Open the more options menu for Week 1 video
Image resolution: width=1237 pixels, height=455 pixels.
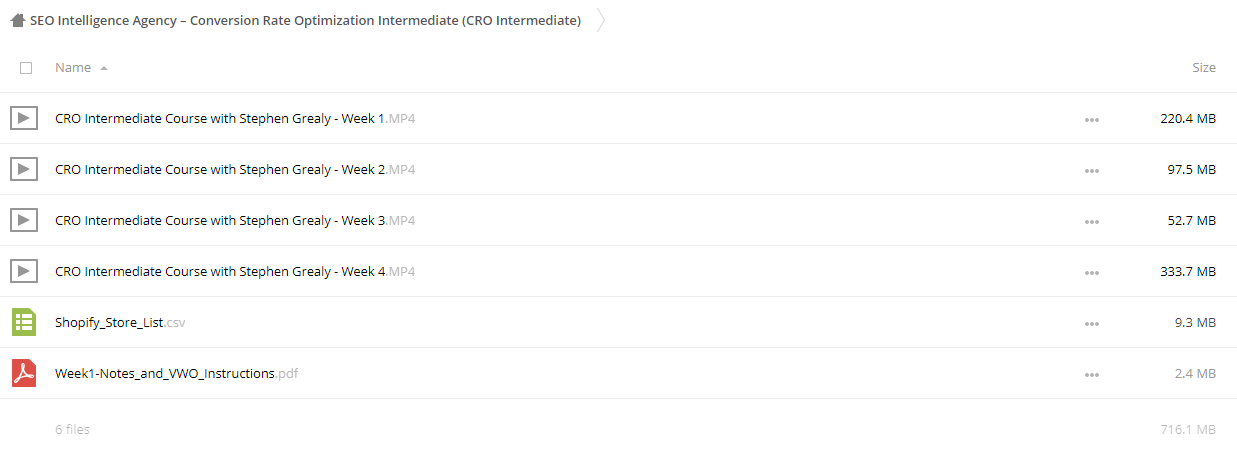(x=1091, y=119)
